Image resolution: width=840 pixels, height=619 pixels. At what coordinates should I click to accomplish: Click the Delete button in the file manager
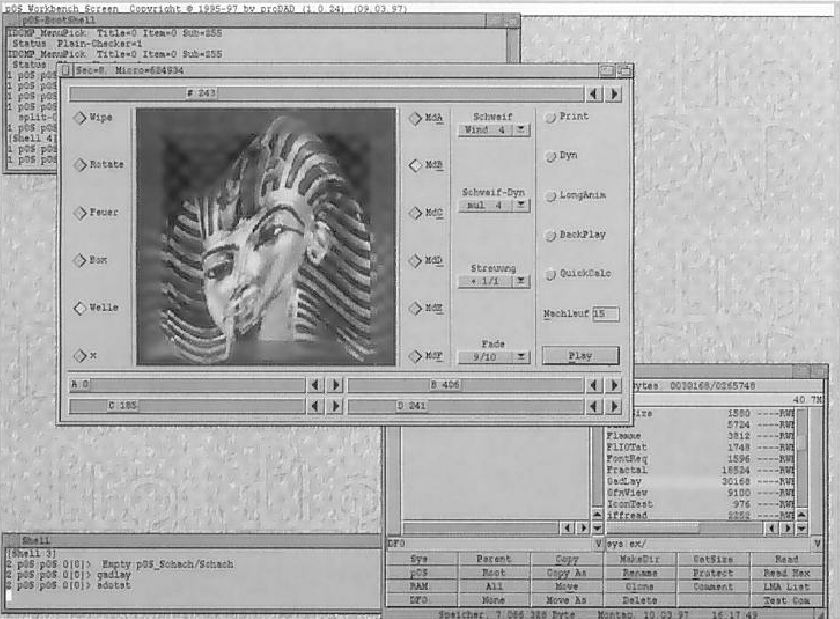(x=639, y=601)
